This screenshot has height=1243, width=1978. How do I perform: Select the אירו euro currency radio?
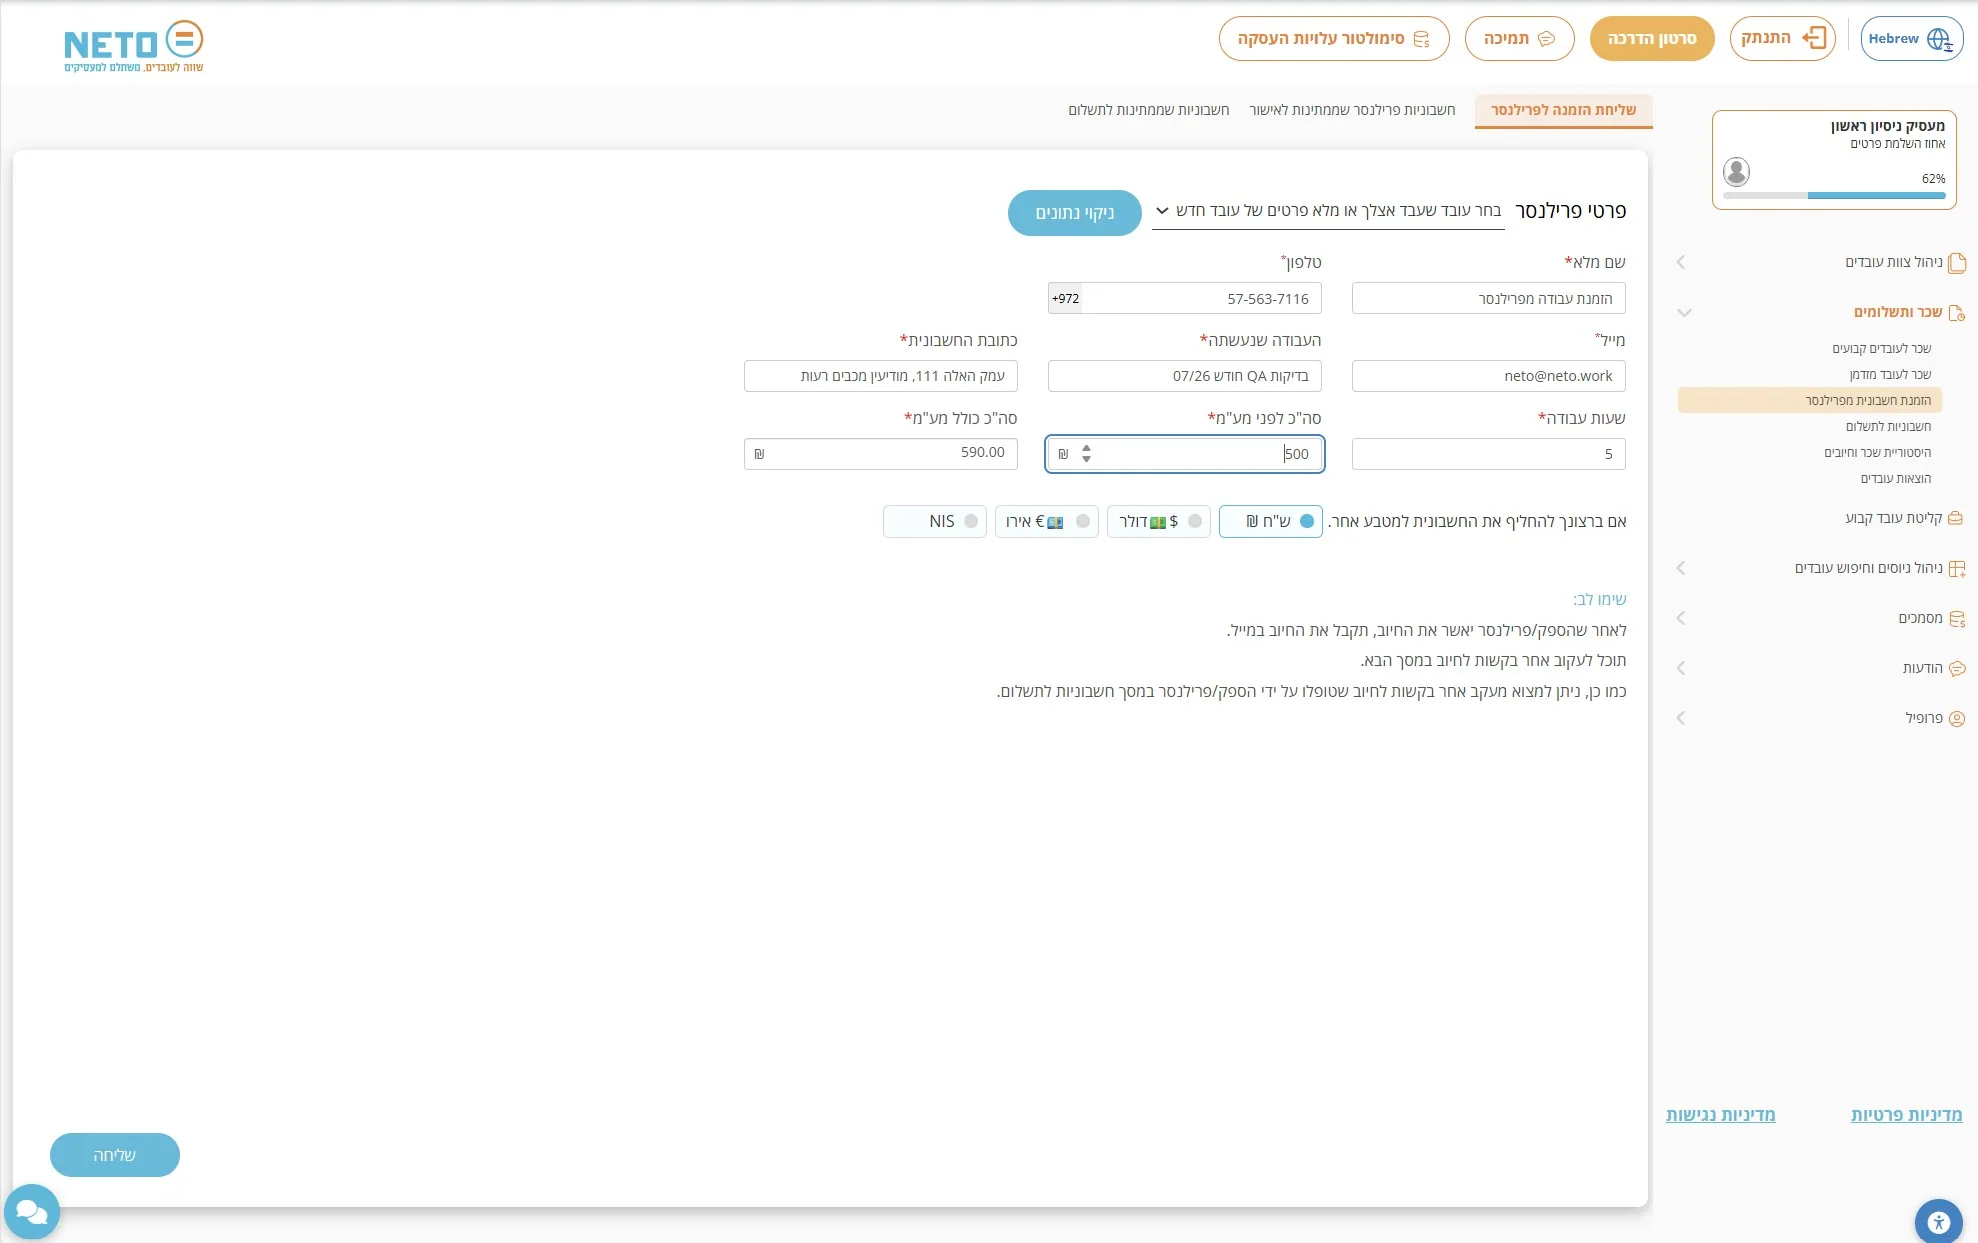[1082, 521]
